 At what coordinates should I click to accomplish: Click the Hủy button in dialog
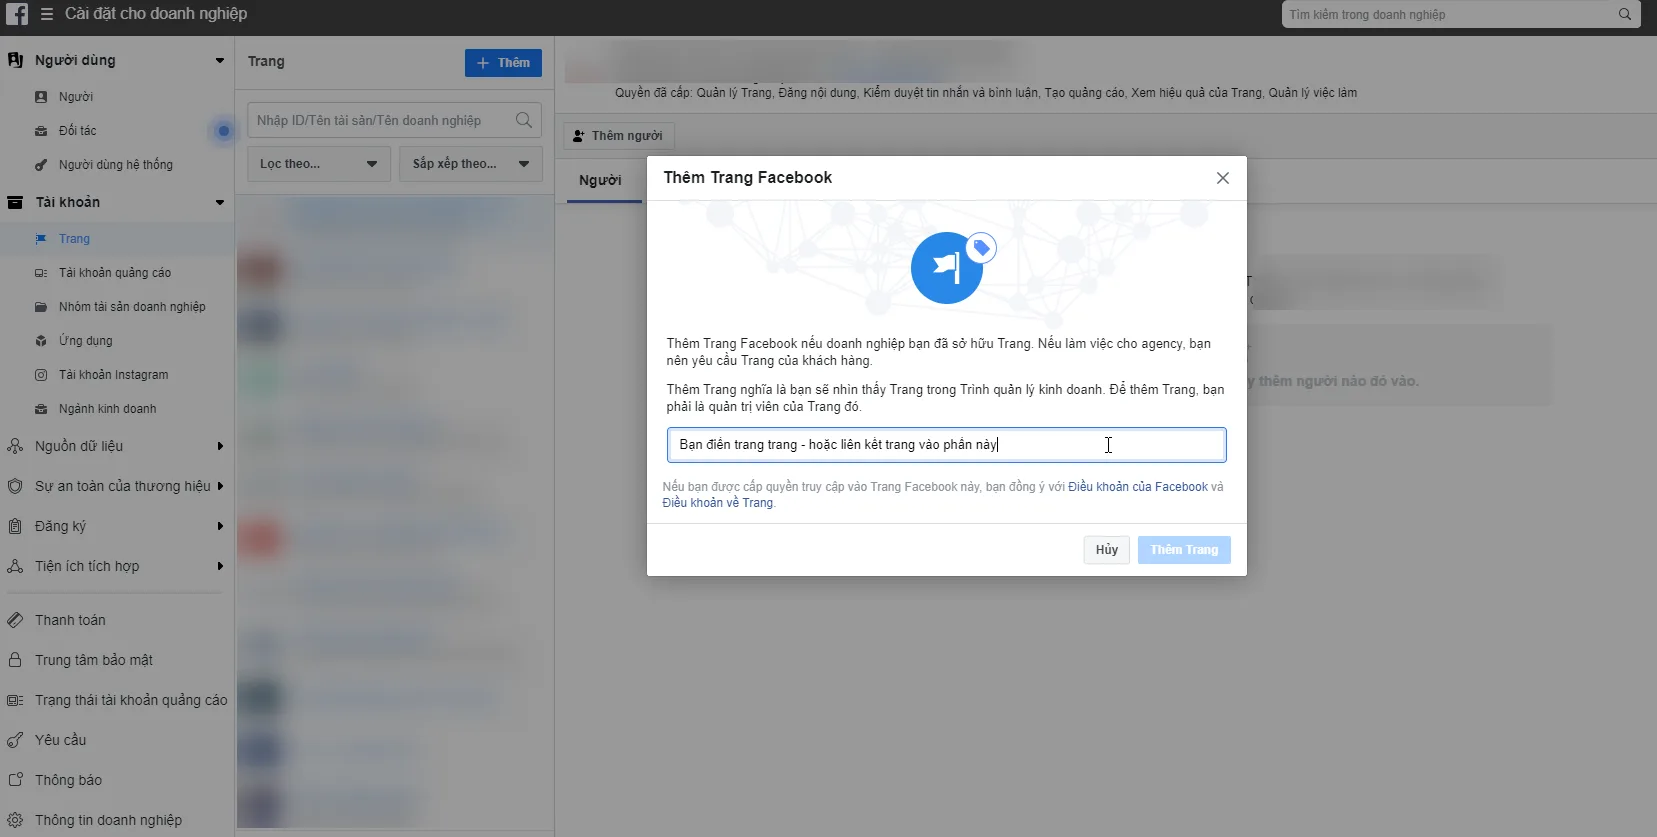point(1107,550)
